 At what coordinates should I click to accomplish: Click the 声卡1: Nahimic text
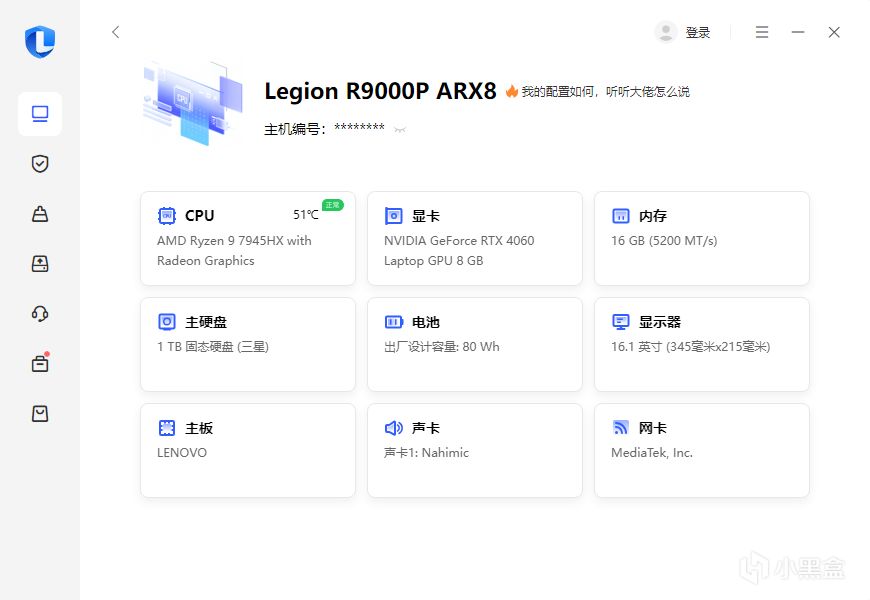[x=426, y=452]
